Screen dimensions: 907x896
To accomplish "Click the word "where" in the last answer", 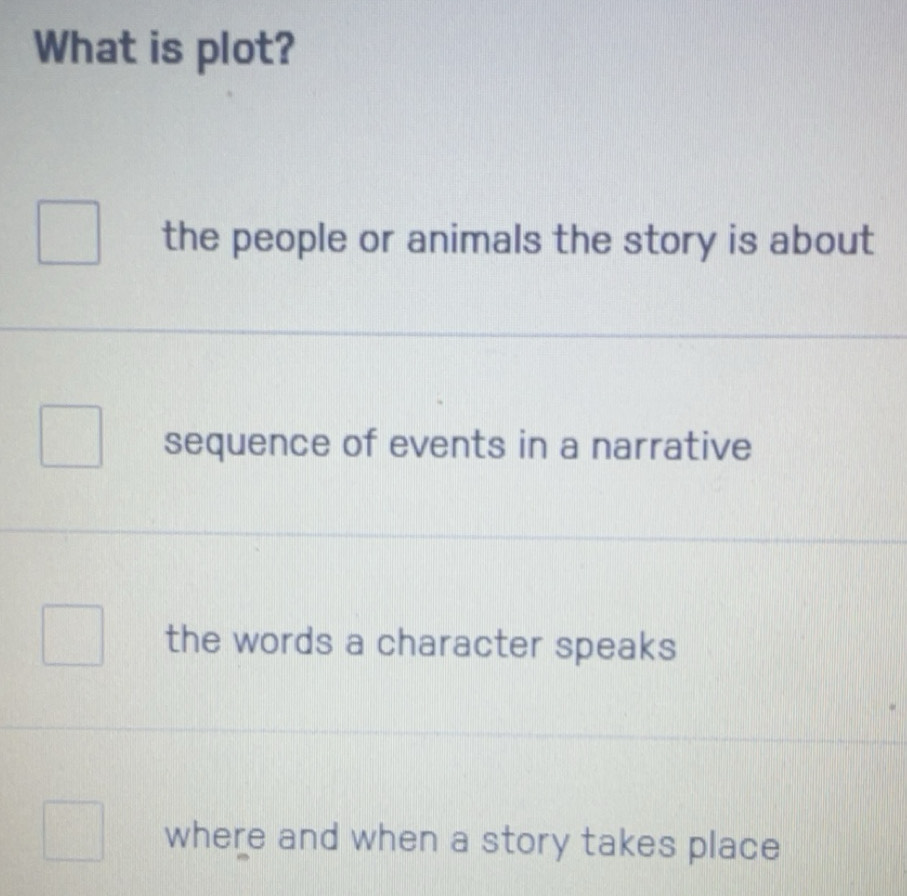I will point(215,839).
